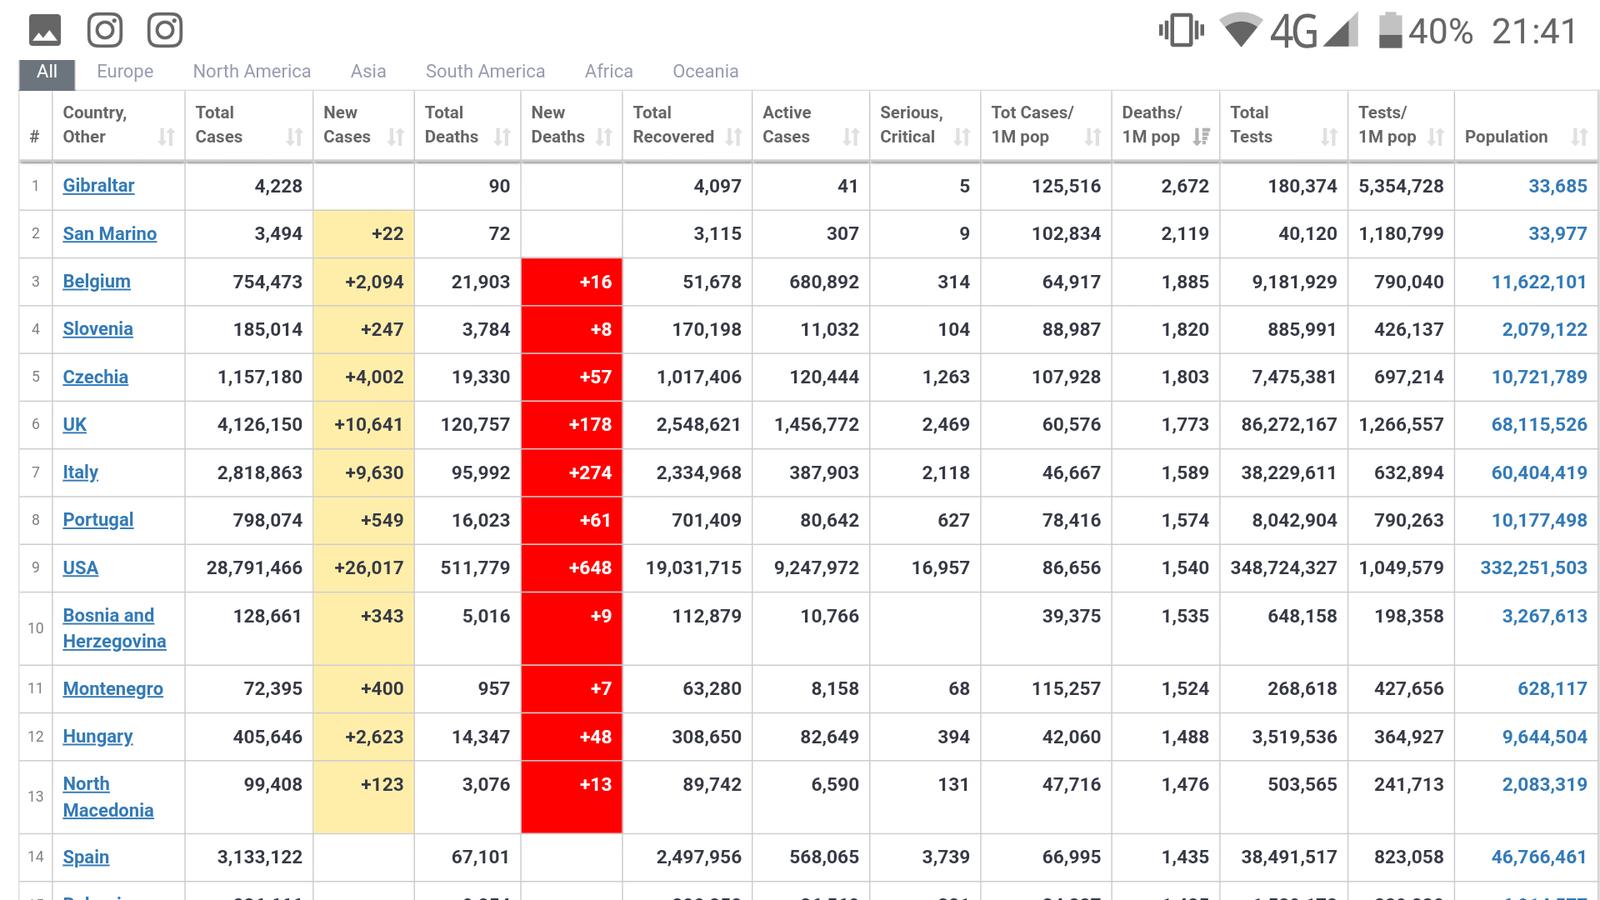Tap the gallery image notification icon
This screenshot has height=900, width=1600.
(45, 30)
